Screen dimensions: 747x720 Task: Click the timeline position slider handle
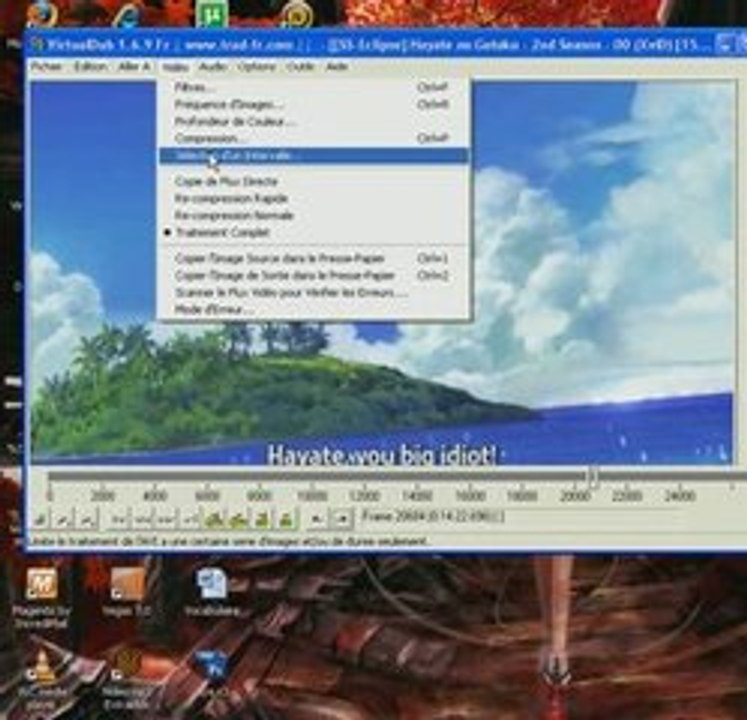point(592,477)
